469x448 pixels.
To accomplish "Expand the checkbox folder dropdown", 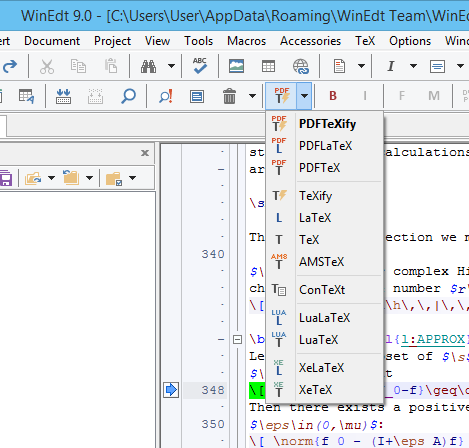I will [133, 178].
